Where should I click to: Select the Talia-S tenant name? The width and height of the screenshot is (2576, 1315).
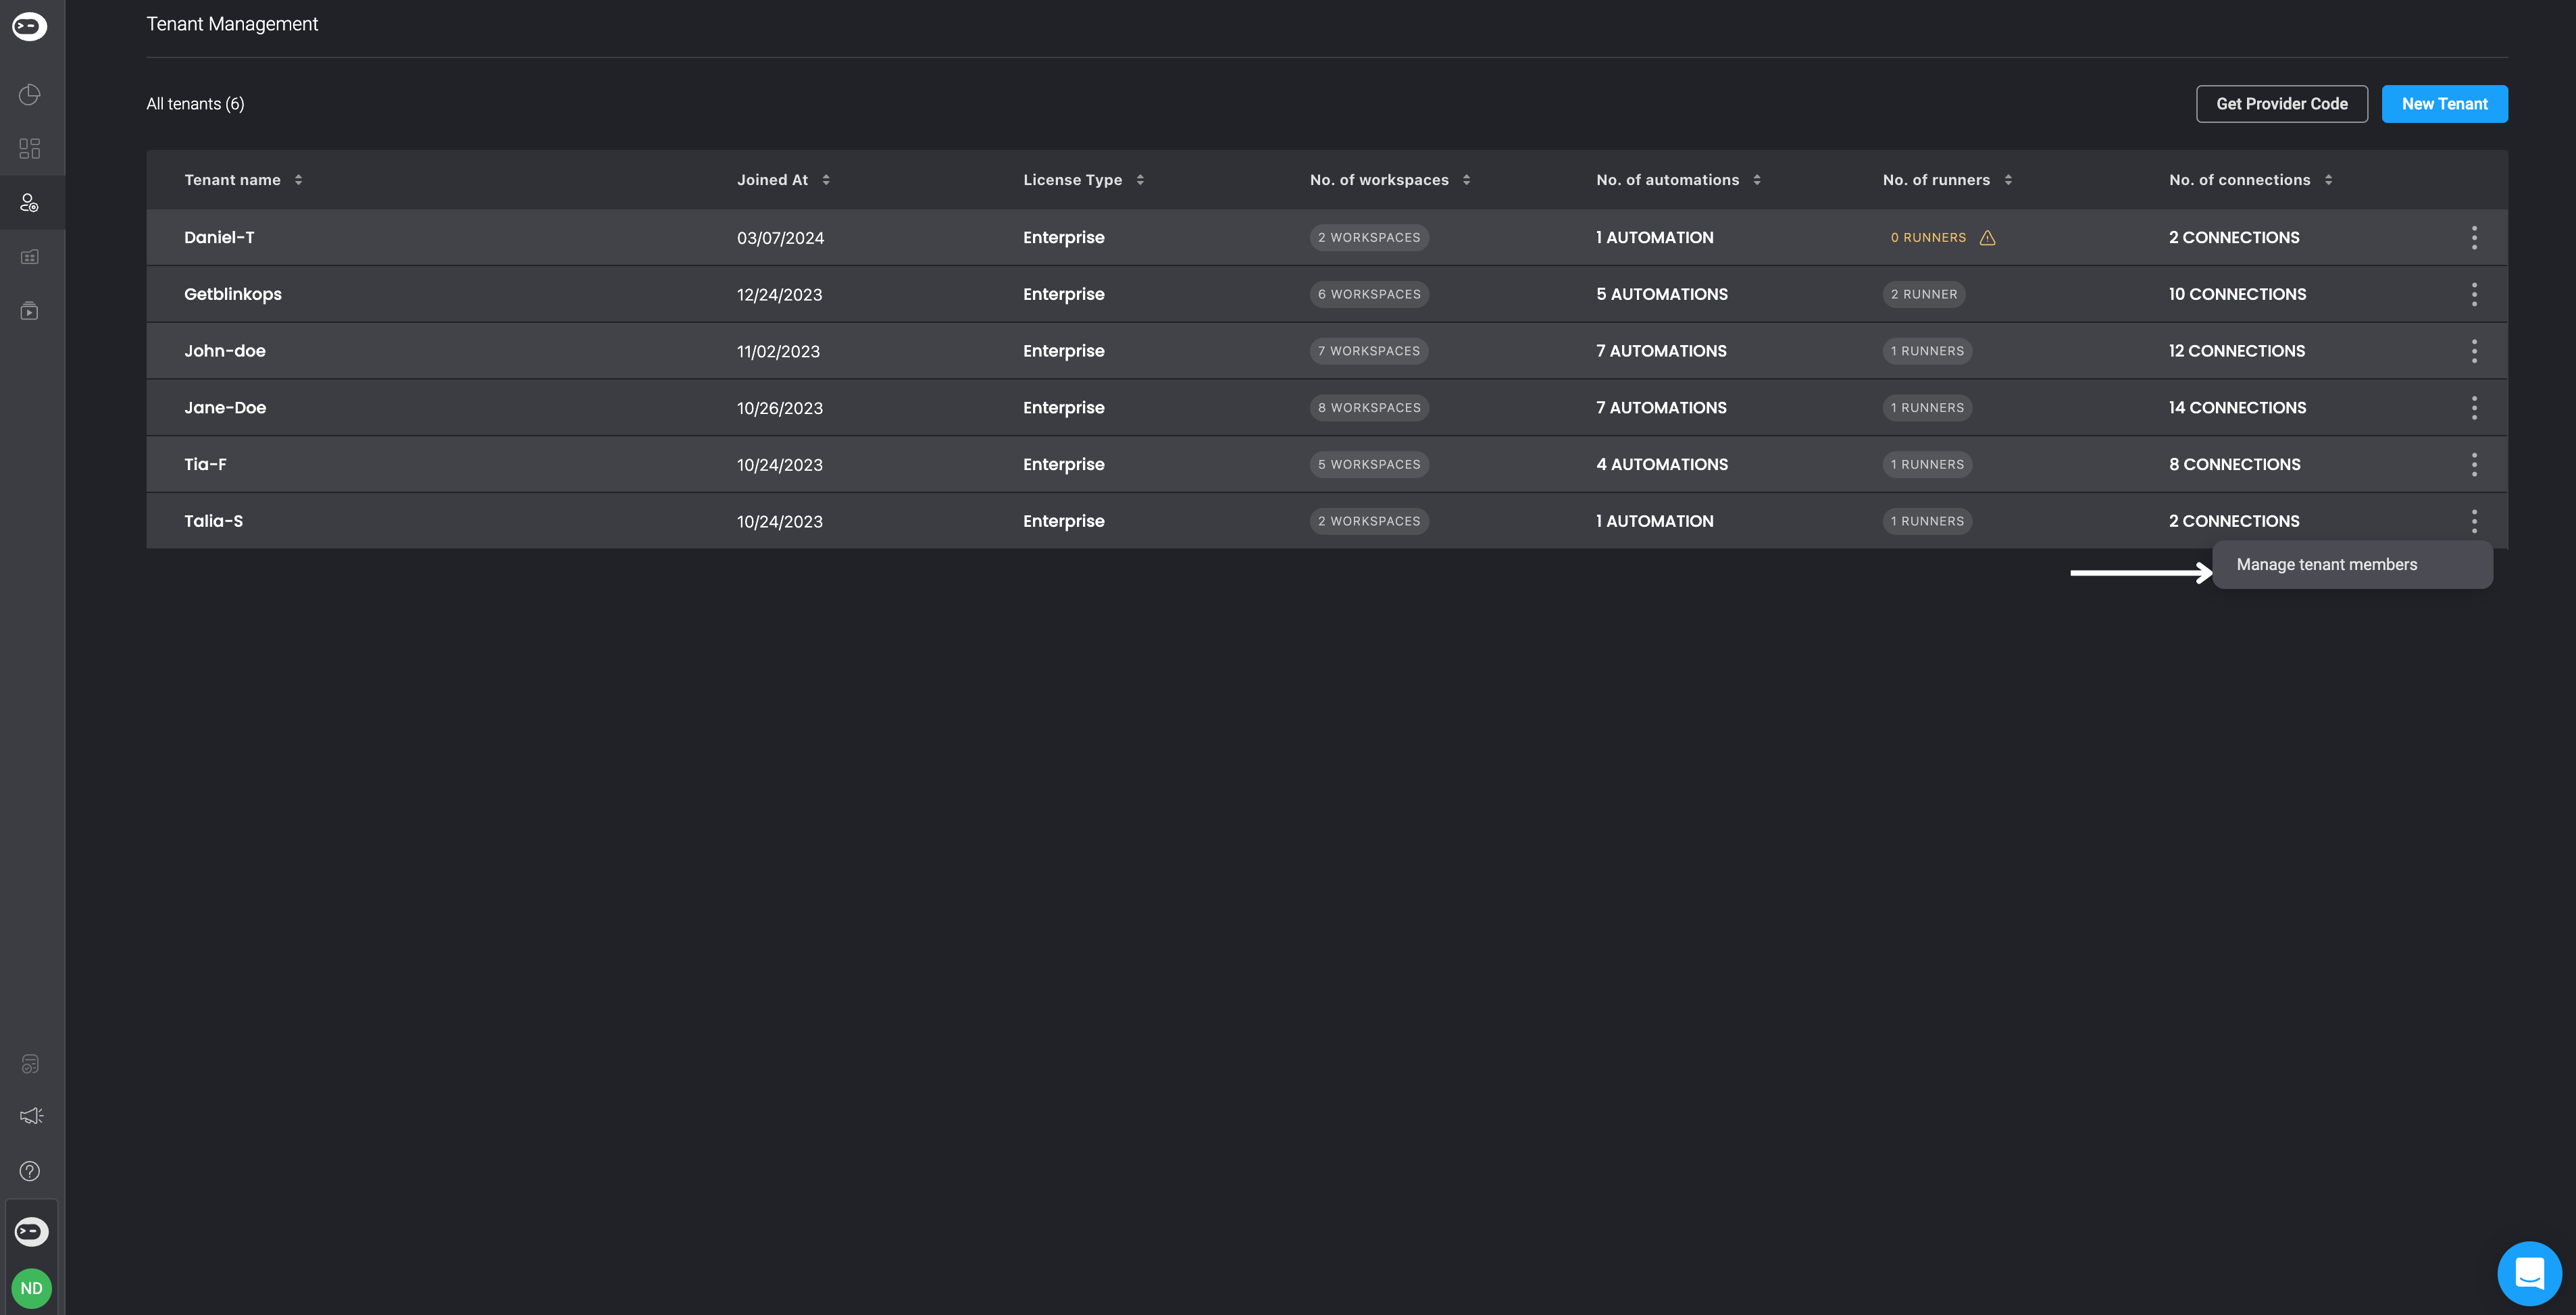pyautogui.click(x=213, y=521)
